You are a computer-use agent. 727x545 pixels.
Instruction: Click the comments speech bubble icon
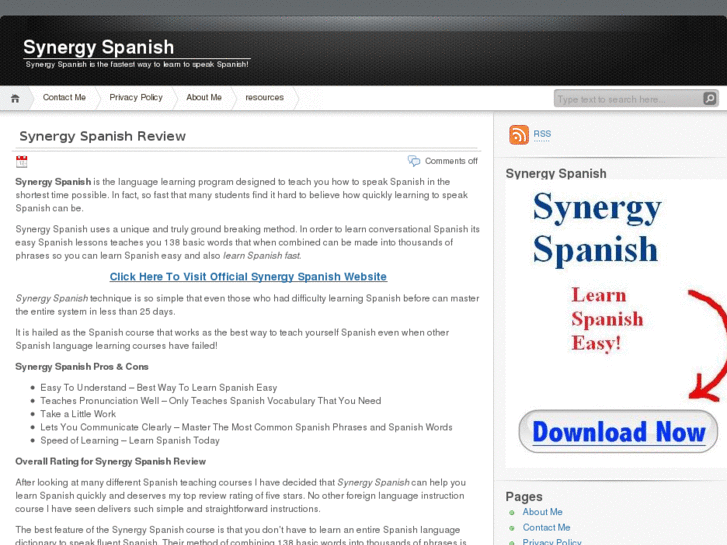point(414,161)
